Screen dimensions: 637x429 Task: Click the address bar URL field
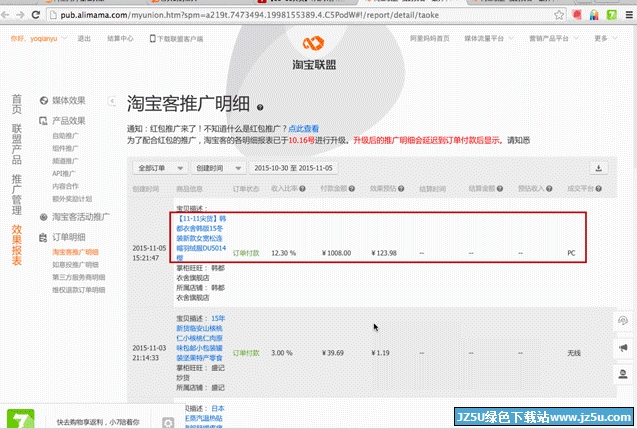(301, 15)
